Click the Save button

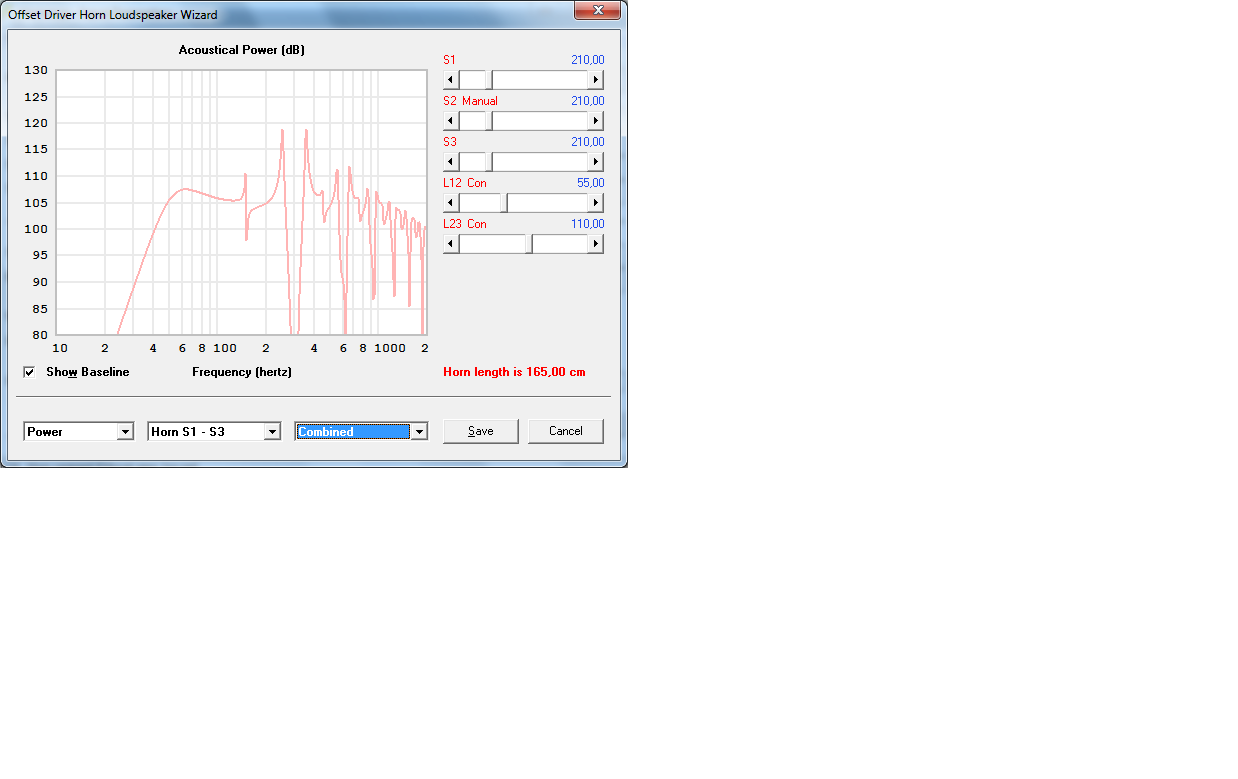tap(481, 431)
